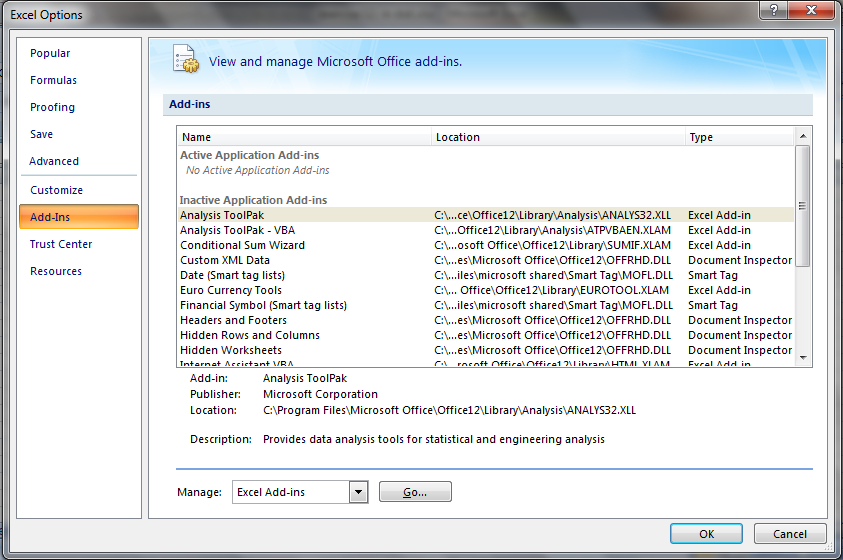This screenshot has width=843, height=560.
Task: Select the Add-Ins category
Action: [x=79, y=217]
